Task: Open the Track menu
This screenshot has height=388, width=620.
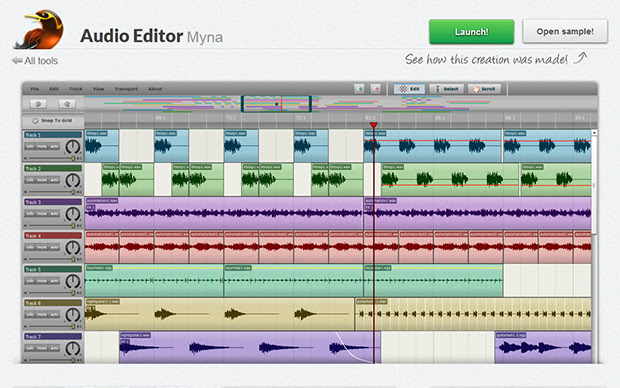Action: (76, 89)
